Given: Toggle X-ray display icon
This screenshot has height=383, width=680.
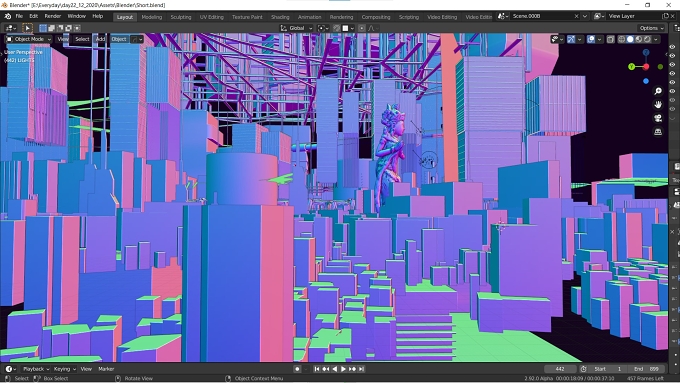Looking at the screenshot, I should tap(611, 39).
